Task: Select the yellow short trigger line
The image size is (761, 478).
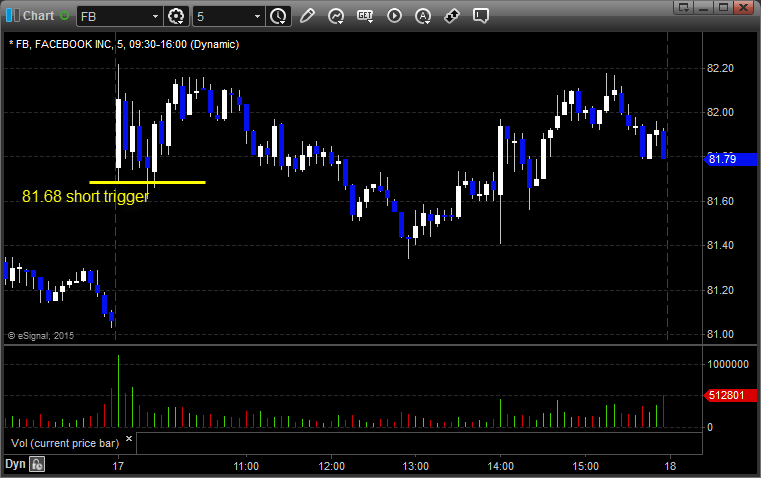Action: (x=148, y=182)
